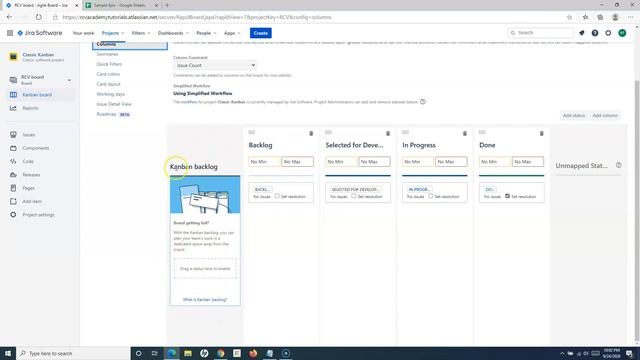Open the app switcher grid icon
Screen dimensions: 640x360
(10, 33)
